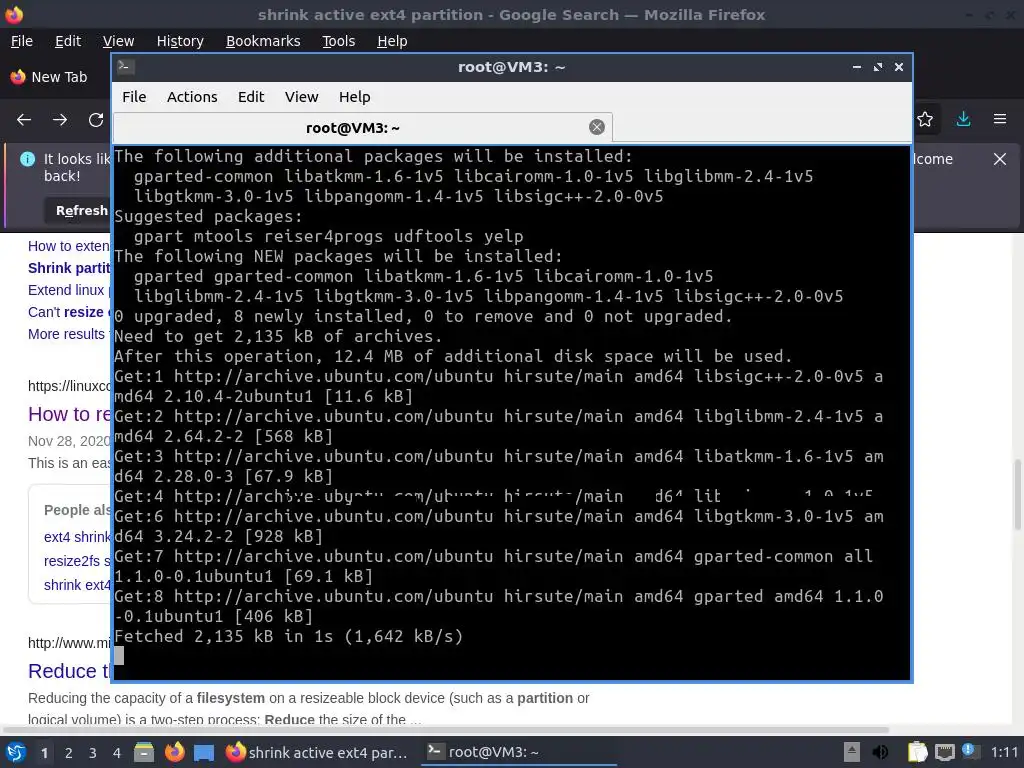Open Firefox Bookmarks menu
The image size is (1024, 768).
(263, 40)
